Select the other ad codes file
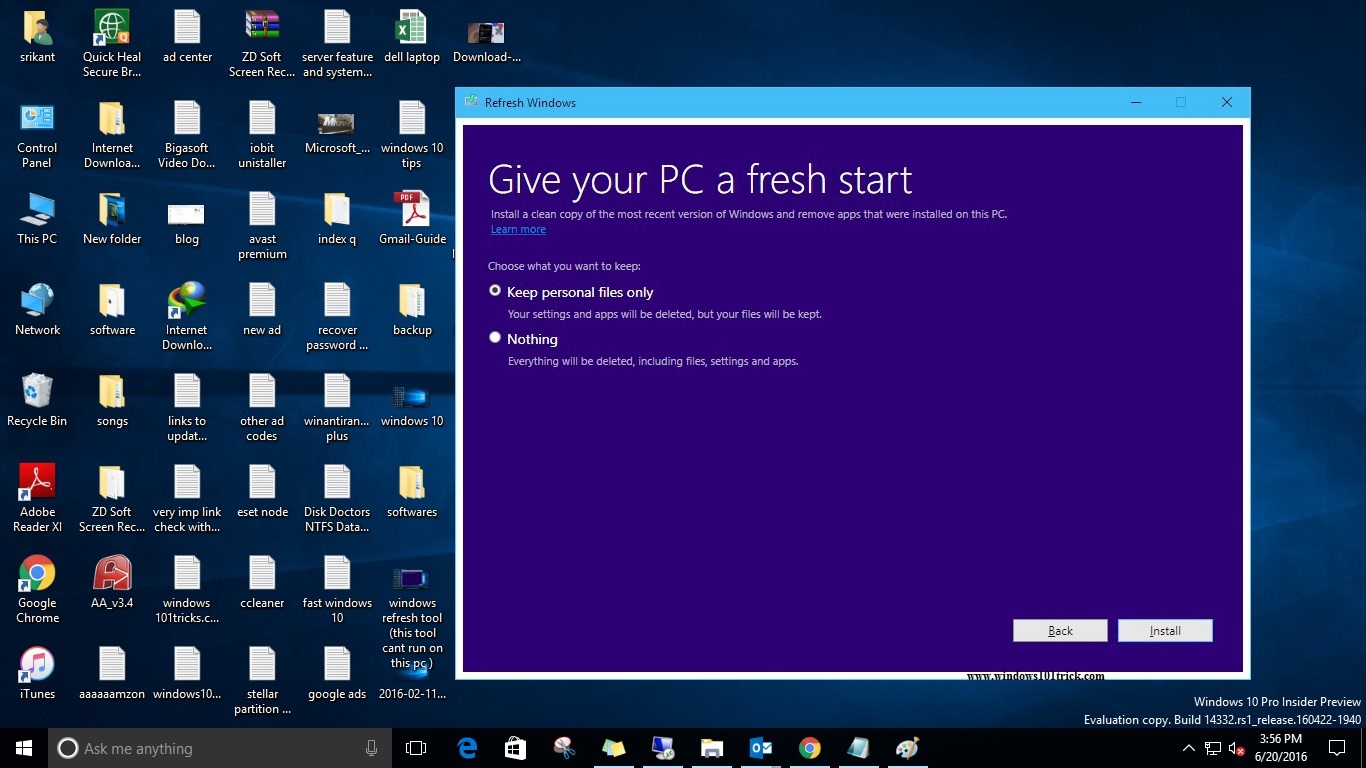Screen dimensions: 1366x768 click(x=262, y=408)
